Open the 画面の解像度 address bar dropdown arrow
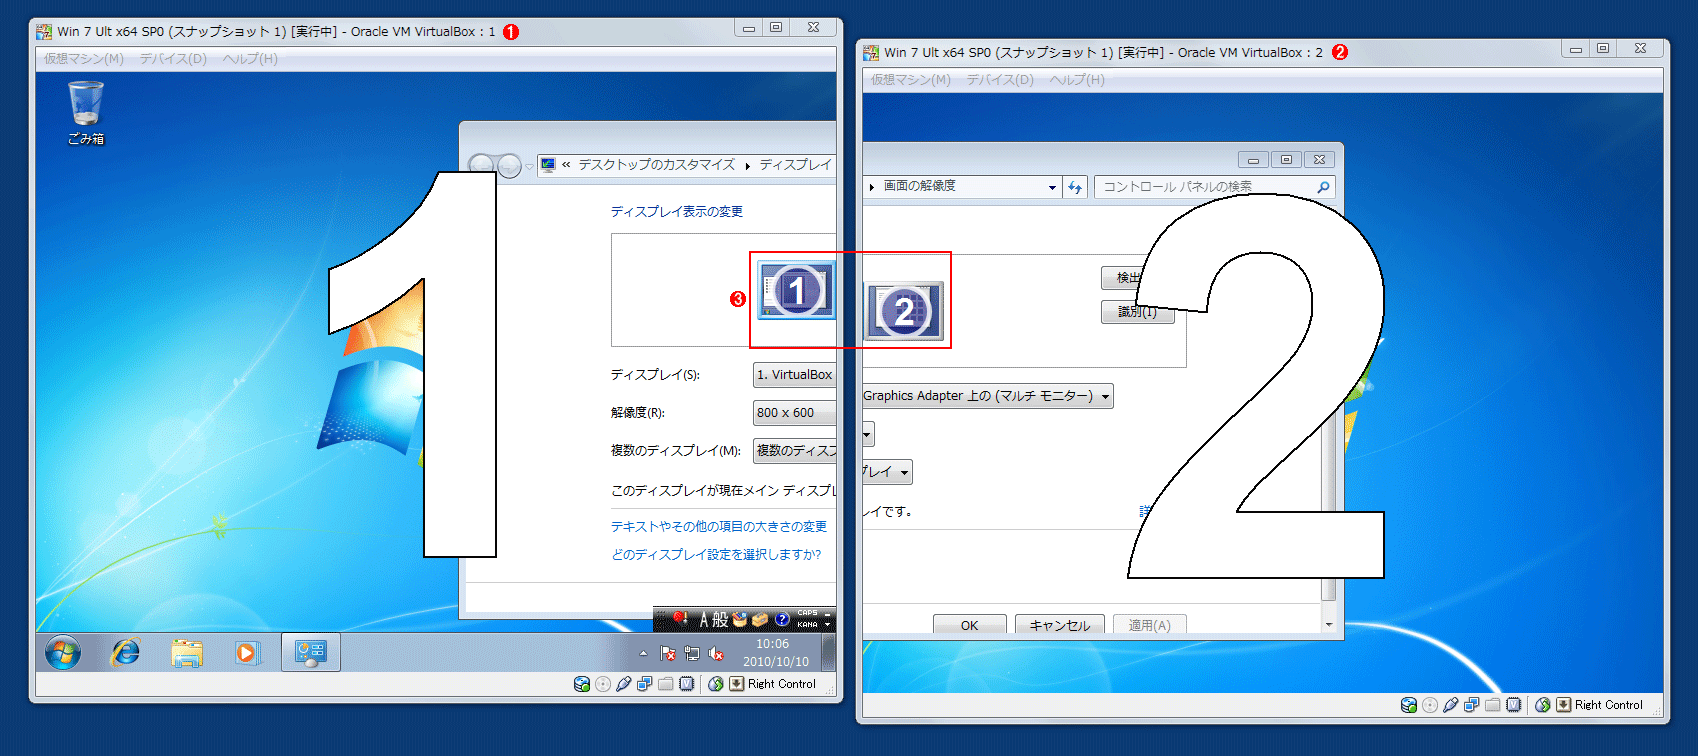1698x756 pixels. pos(1052,187)
